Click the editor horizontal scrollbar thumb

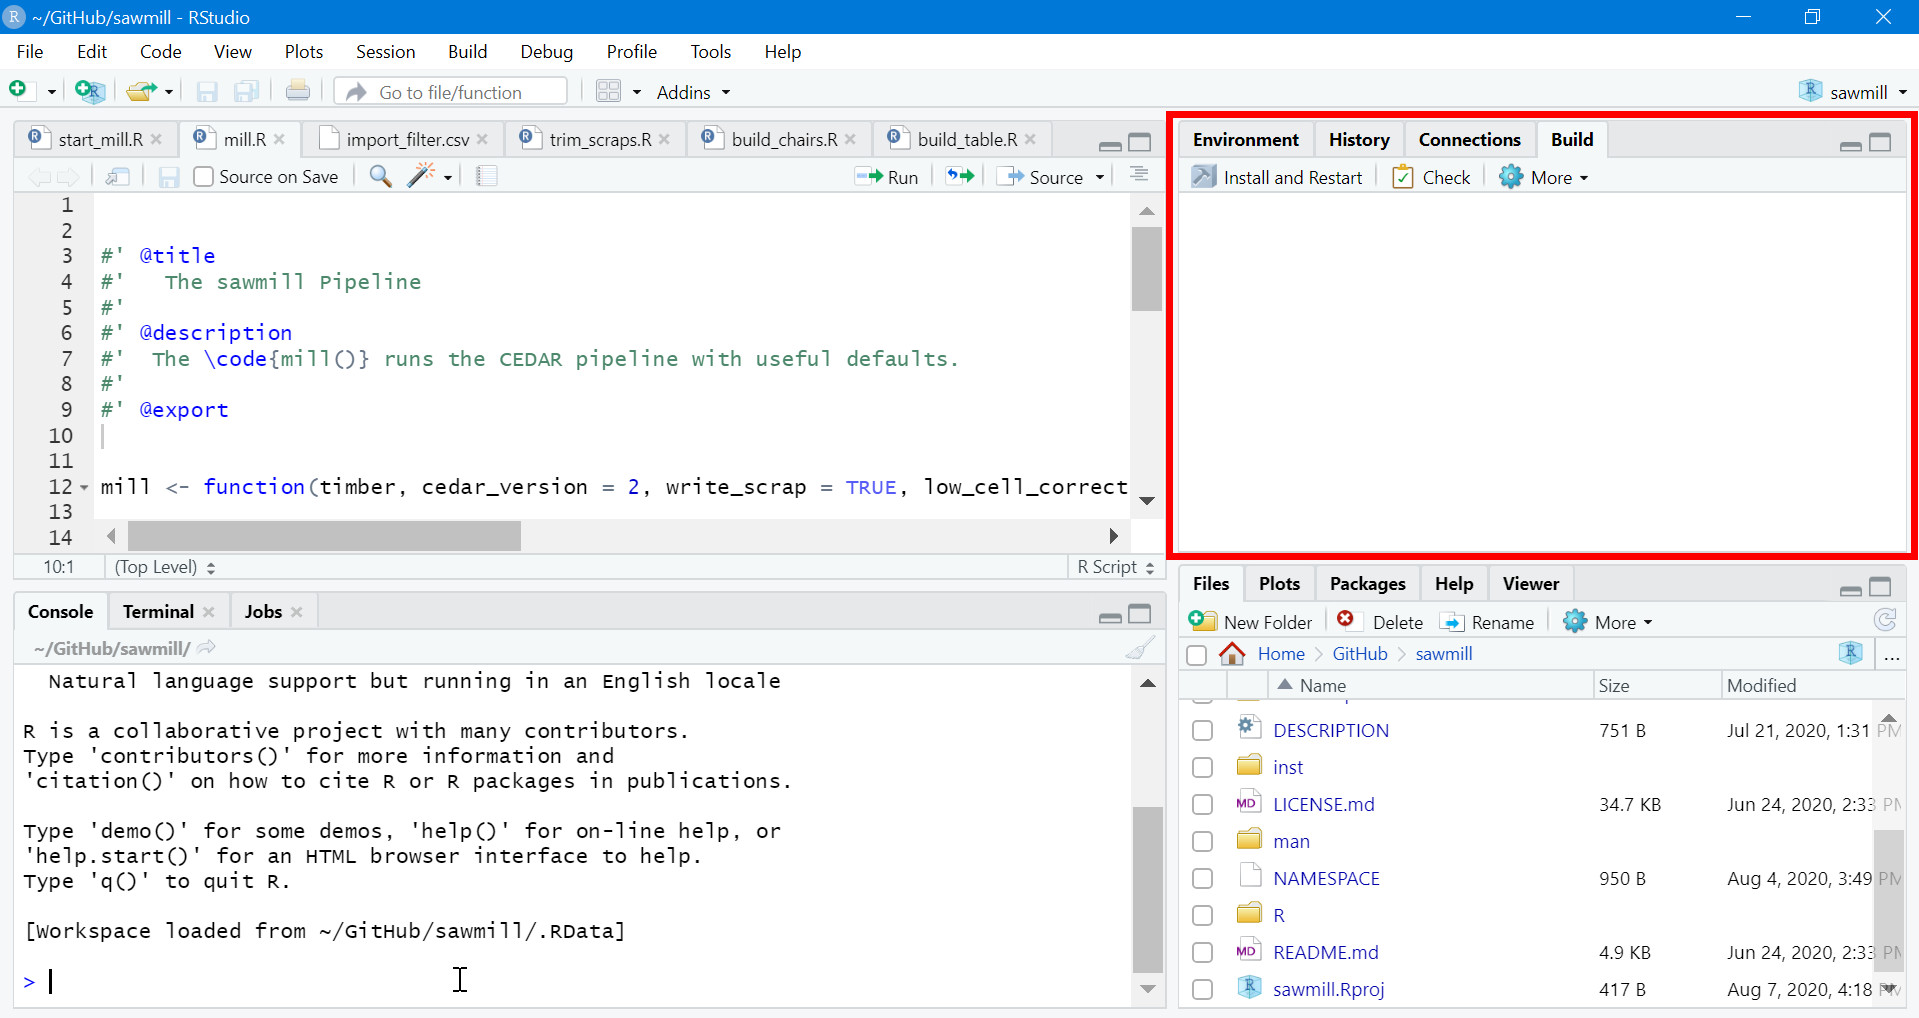pyautogui.click(x=324, y=536)
